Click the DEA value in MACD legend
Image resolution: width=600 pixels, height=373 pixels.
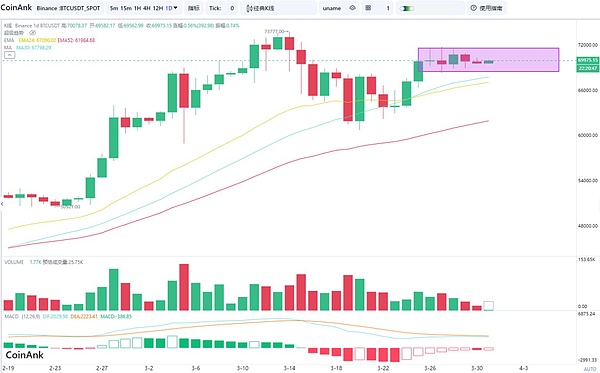(x=84, y=317)
